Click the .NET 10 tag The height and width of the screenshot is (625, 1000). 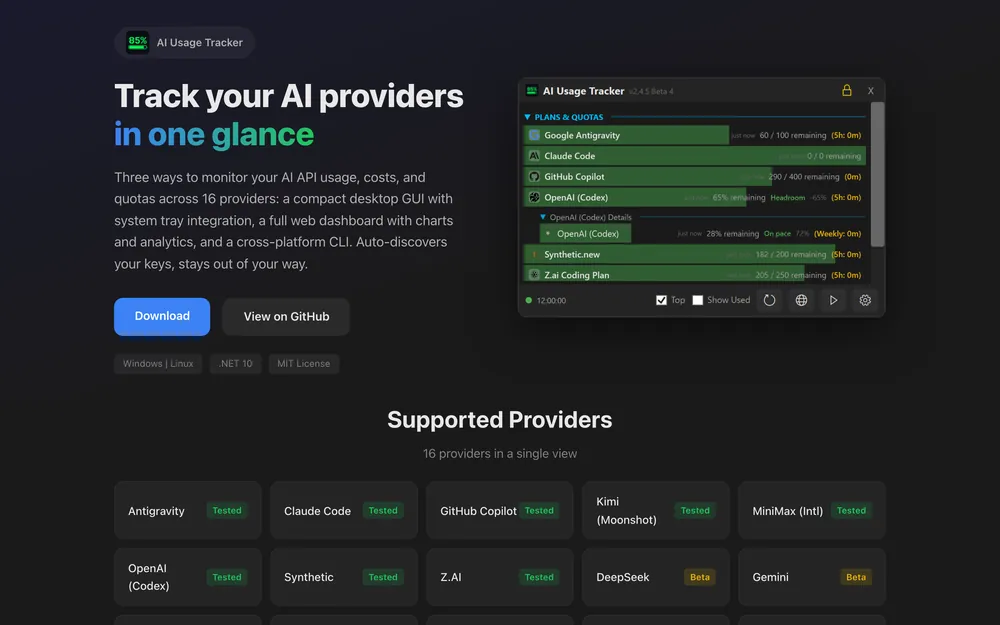click(x=235, y=364)
